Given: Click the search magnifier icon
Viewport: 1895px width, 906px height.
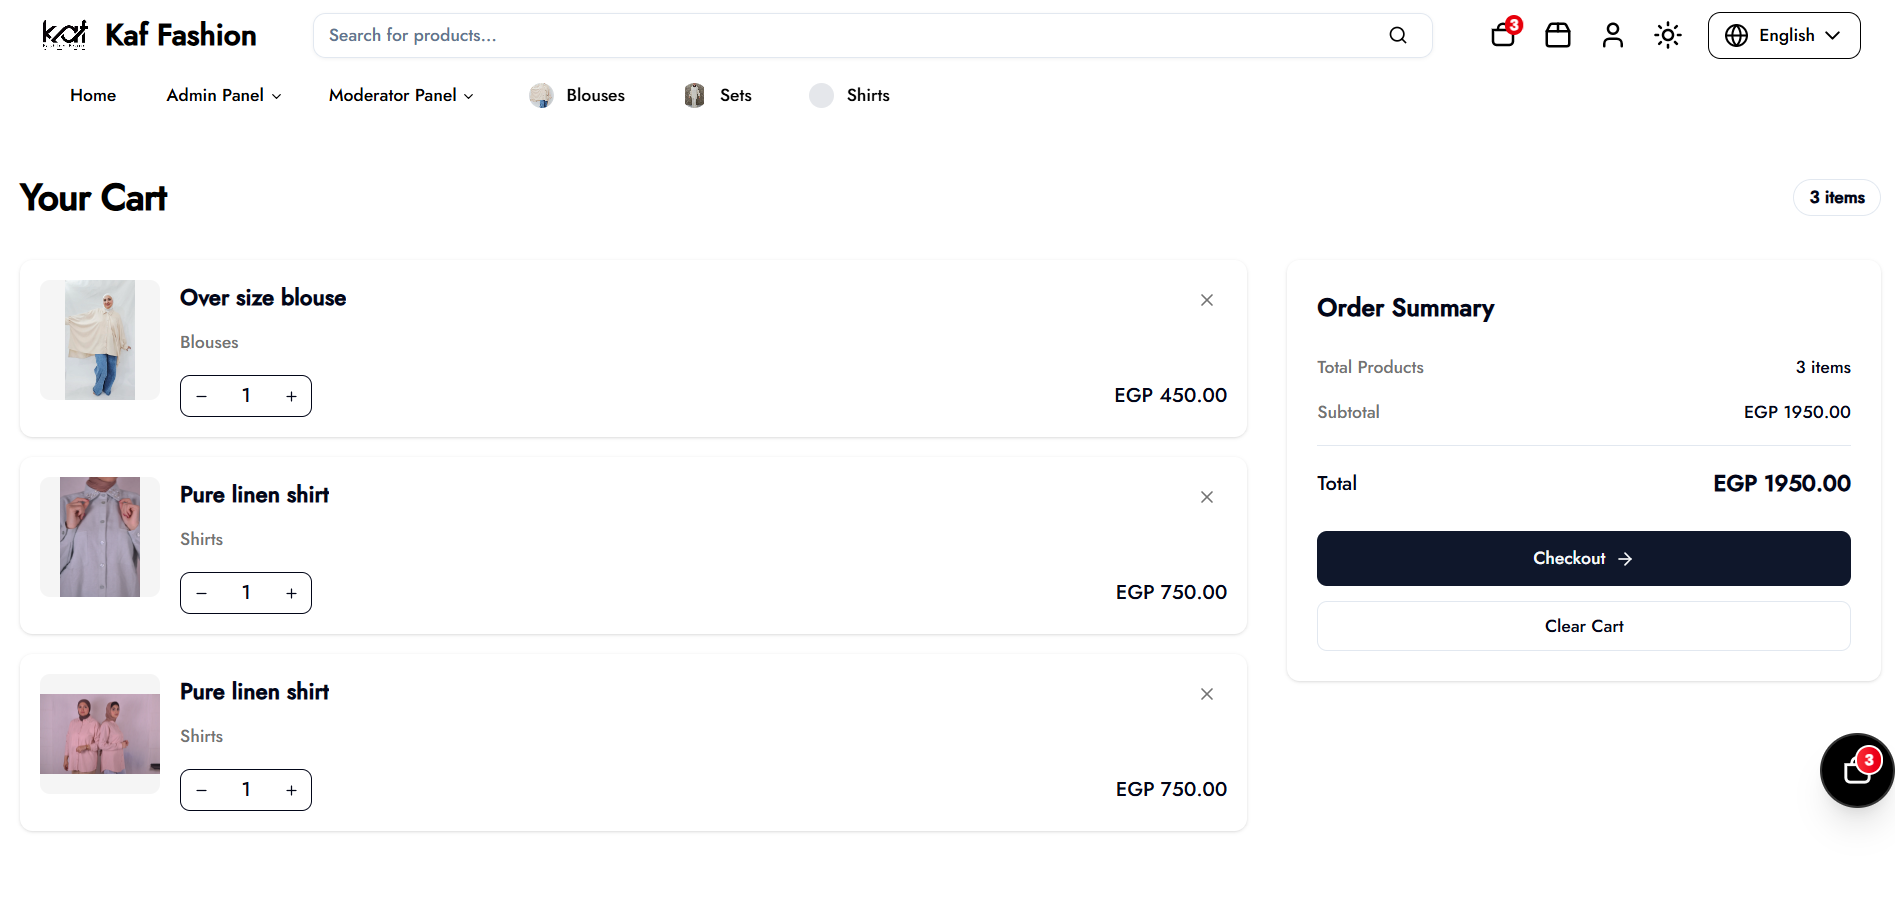Looking at the screenshot, I should [x=1398, y=35].
